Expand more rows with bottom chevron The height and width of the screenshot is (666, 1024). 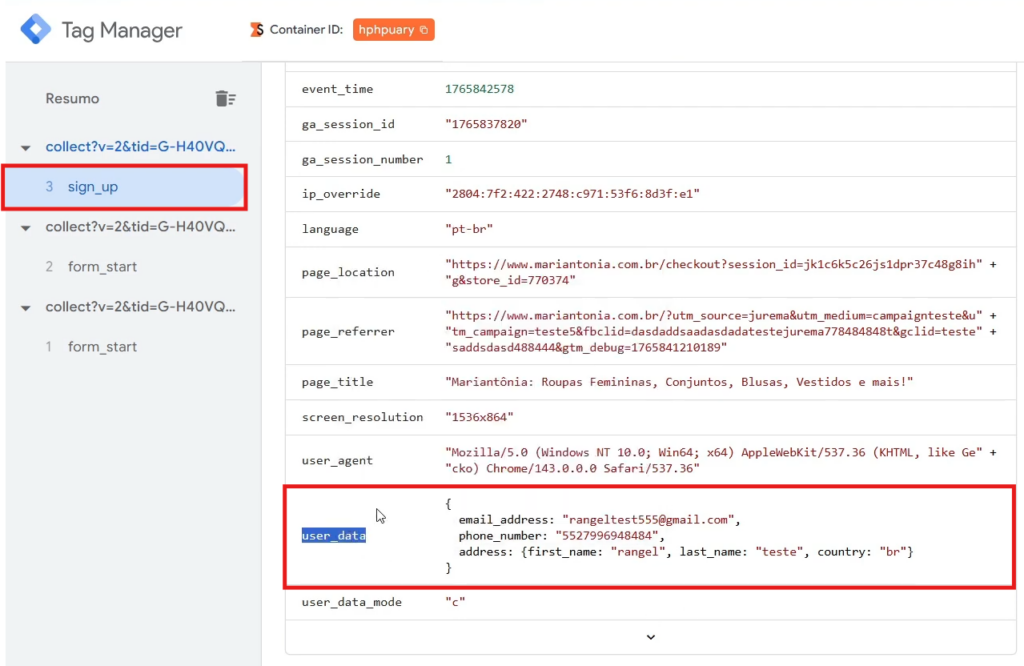pos(650,637)
